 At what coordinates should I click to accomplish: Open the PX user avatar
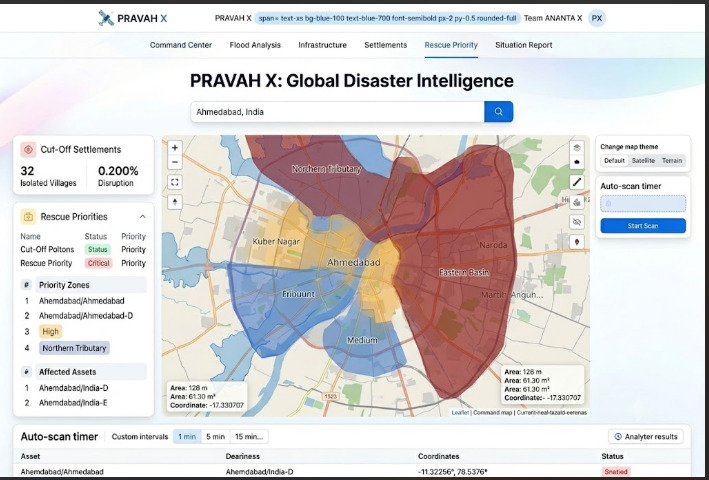click(597, 18)
